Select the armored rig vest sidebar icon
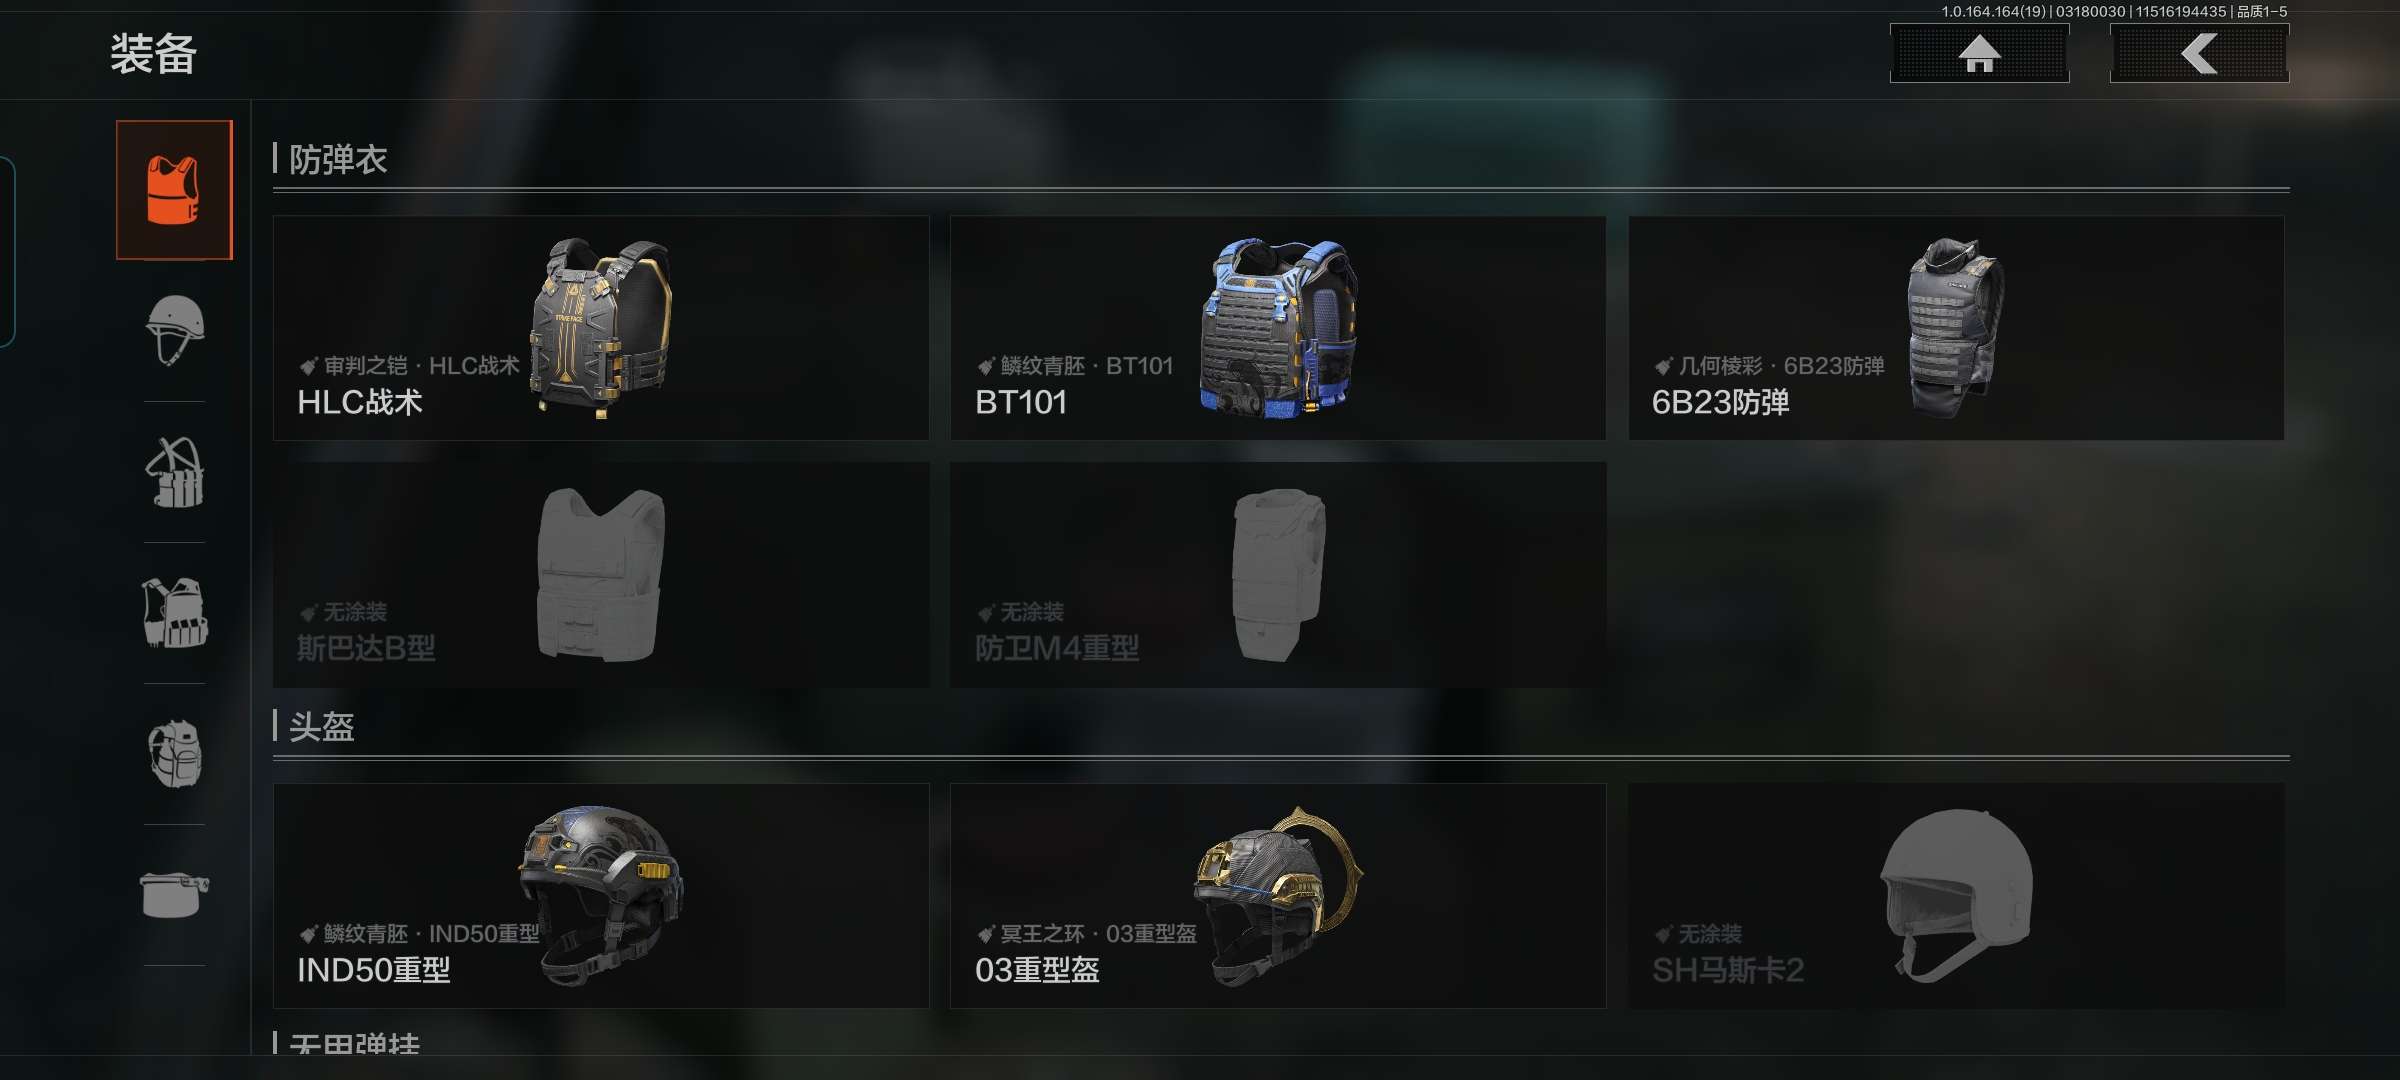The height and width of the screenshot is (1080, 2400). click(x=175, y=613)
